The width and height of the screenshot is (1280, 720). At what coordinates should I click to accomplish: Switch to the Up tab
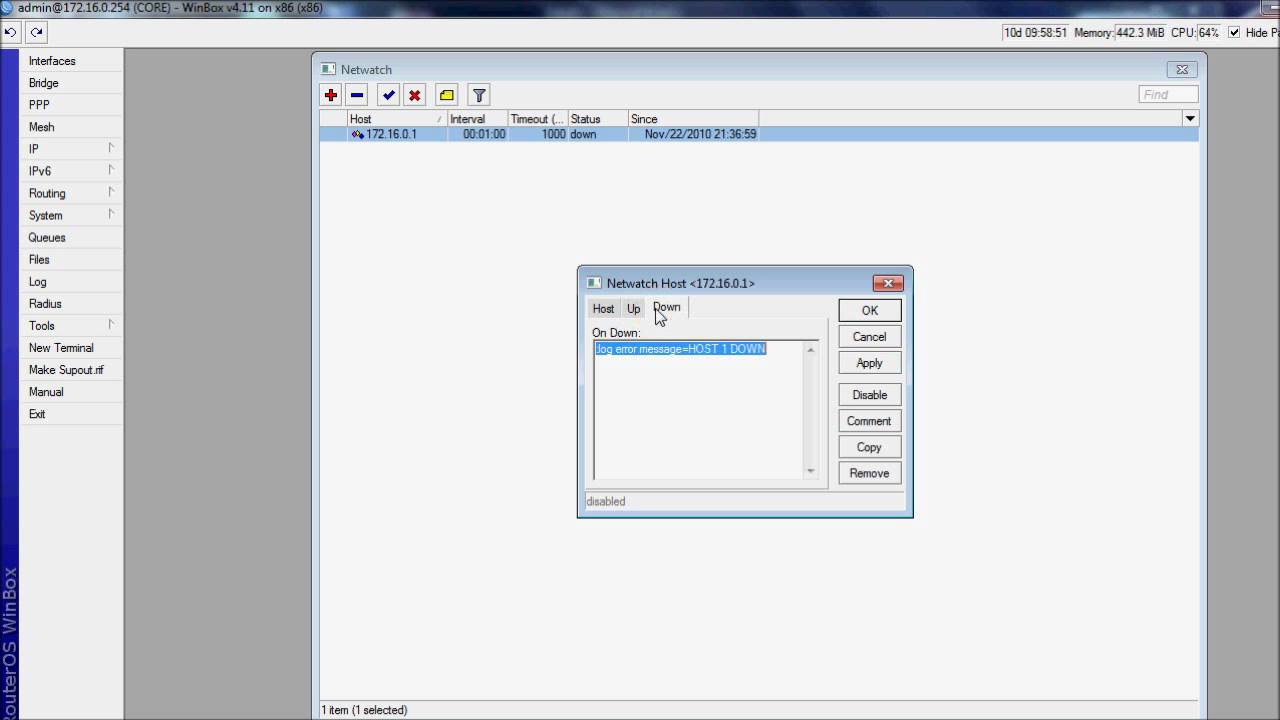[633, 309]
